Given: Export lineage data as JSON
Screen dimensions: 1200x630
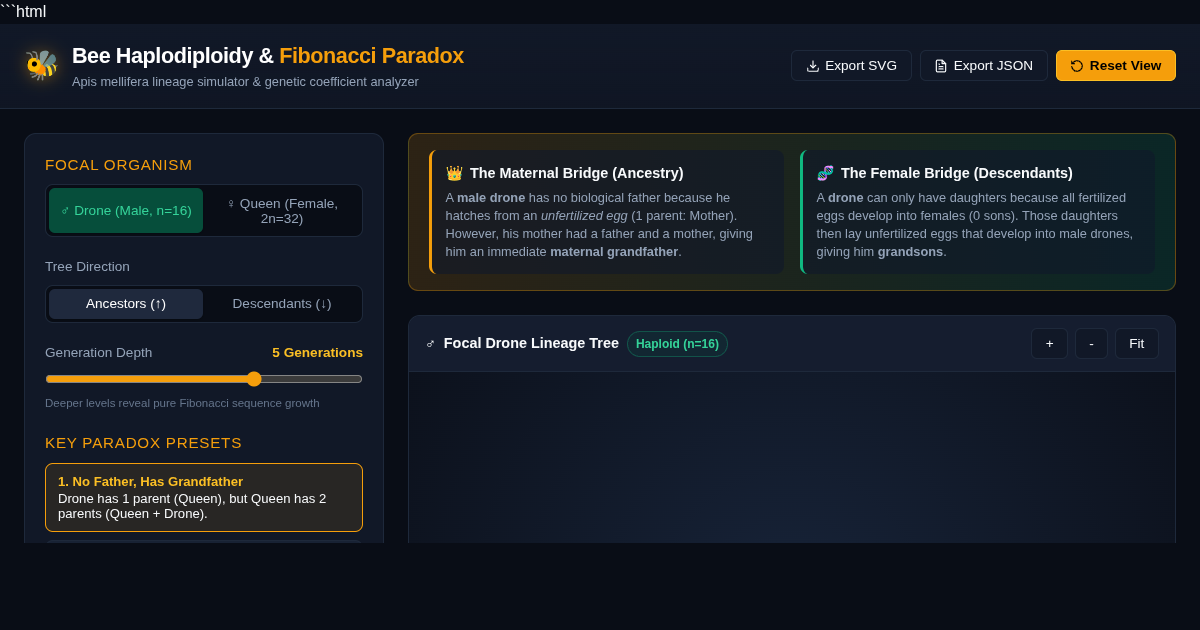Looking at the screenshot, I should click(x=984, y=66).
